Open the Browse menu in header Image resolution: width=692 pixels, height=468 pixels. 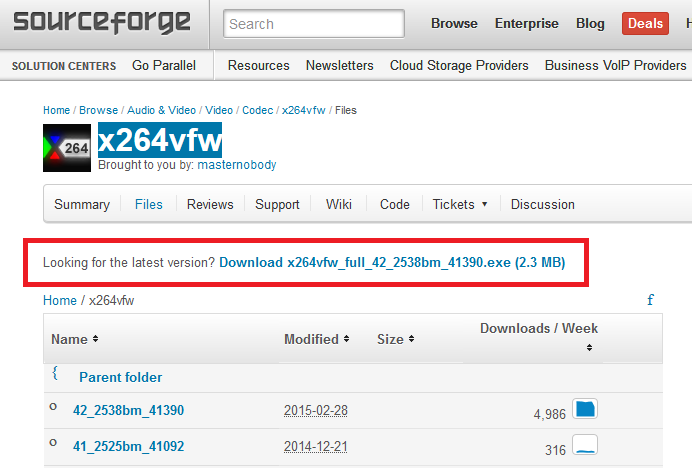pyautogui.click(x=454, y=23)
